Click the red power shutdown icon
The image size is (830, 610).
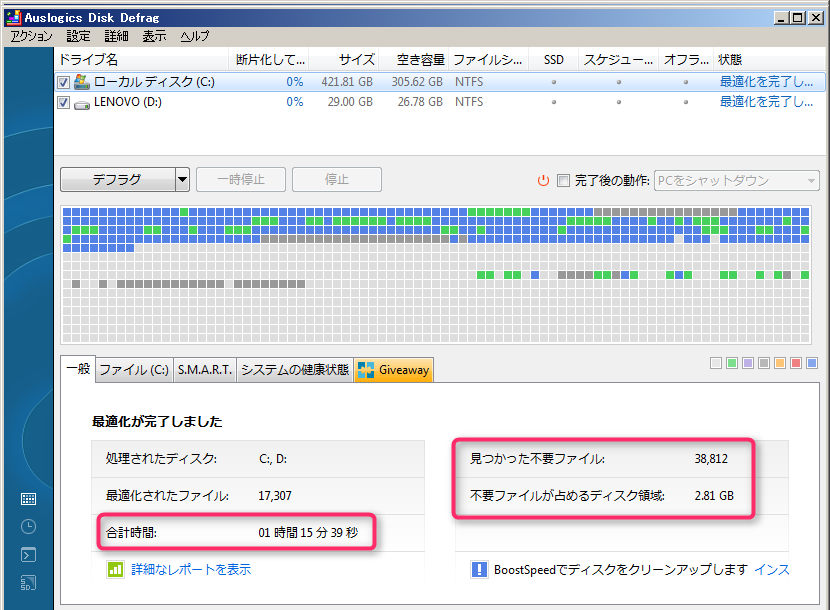click(543, 181)
